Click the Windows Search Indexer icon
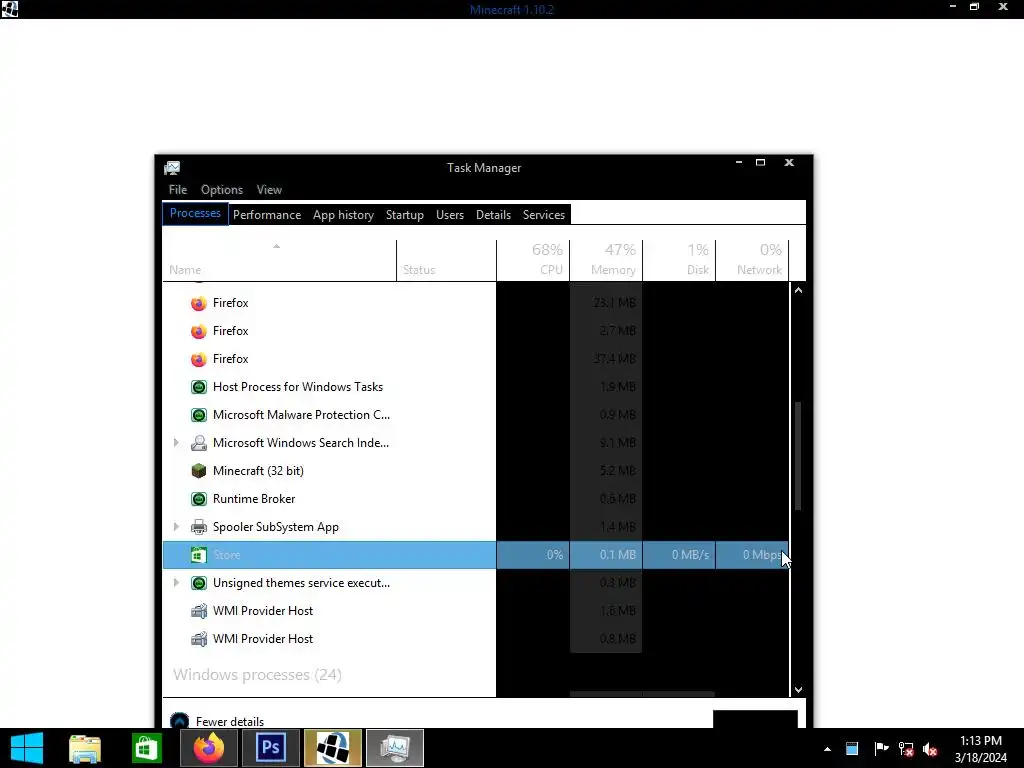 (x=199, y=443)
